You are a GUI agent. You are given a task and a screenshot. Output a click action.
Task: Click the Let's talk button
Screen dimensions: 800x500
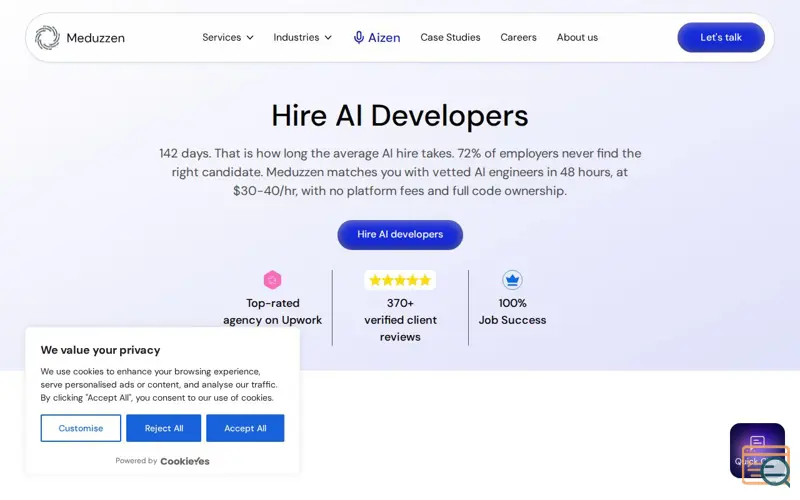point(721,37)
